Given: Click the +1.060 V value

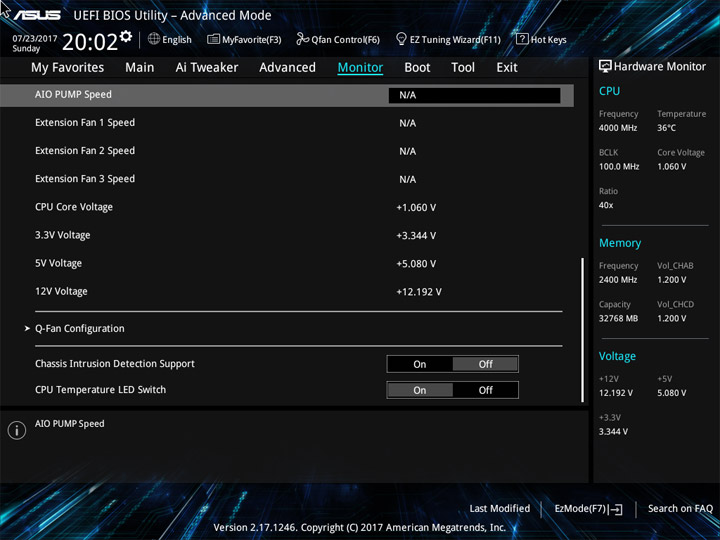Looking at the screenshot, I should [x=416, y=208].
